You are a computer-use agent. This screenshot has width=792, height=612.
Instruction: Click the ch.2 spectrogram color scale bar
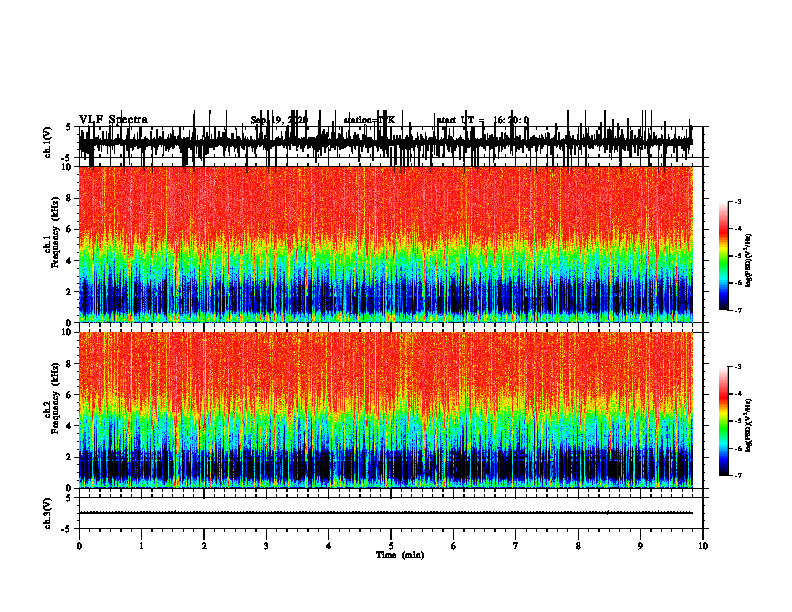point(724,421)
